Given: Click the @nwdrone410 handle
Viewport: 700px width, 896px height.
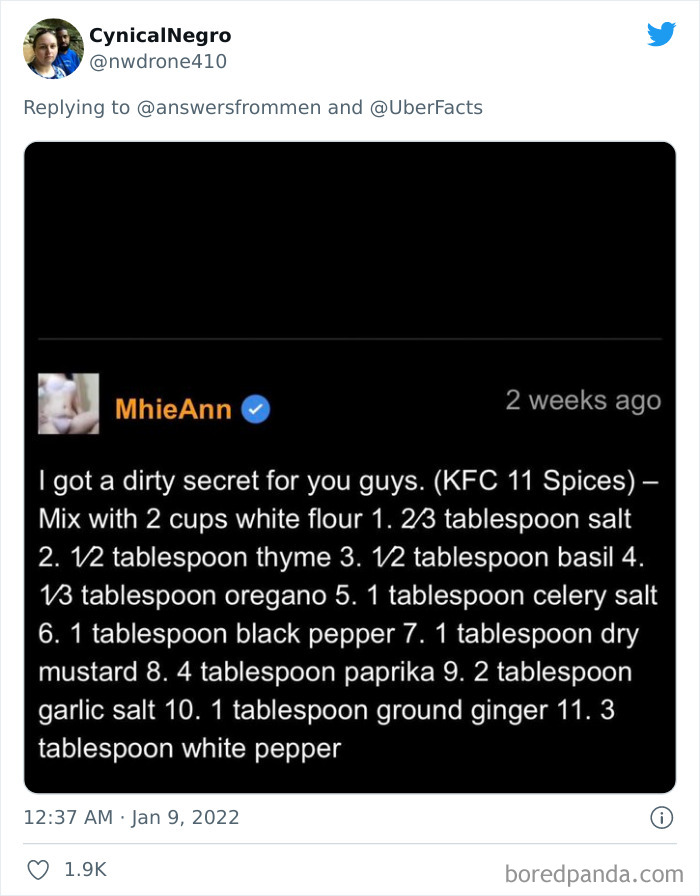Looking at the screenshot, I should click(x=158, y=61).
